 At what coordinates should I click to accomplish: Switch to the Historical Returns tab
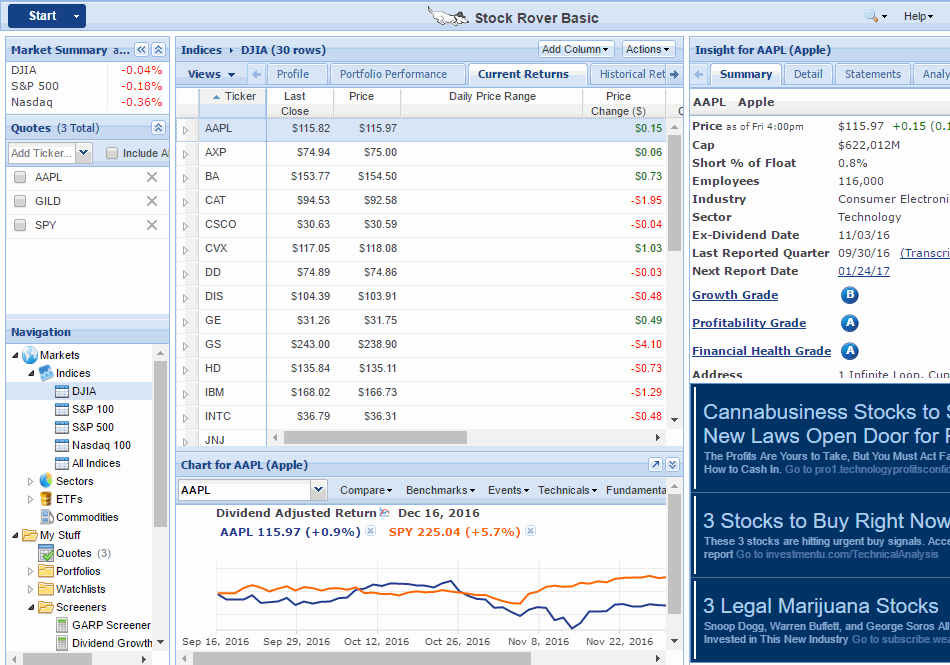coord(628,74)
